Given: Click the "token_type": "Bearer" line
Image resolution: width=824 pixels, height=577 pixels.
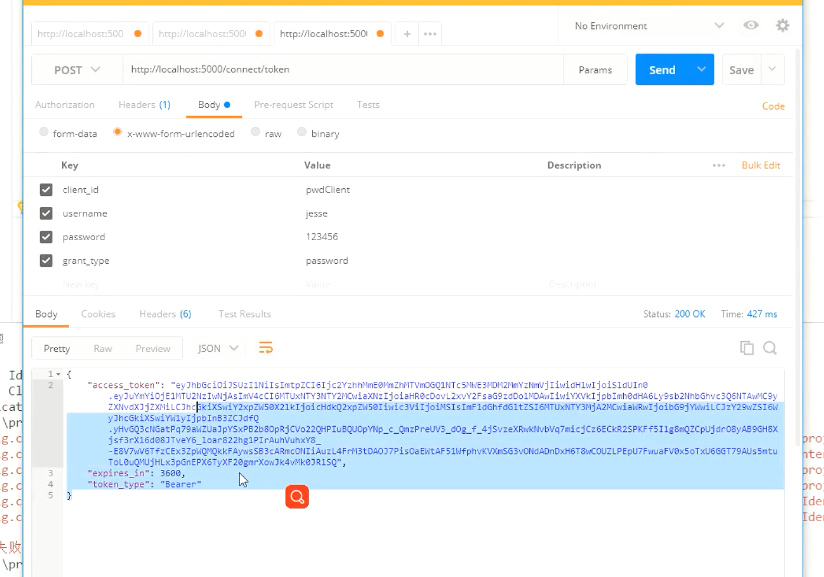Looking at the screenshot, I should coord(145,484).
